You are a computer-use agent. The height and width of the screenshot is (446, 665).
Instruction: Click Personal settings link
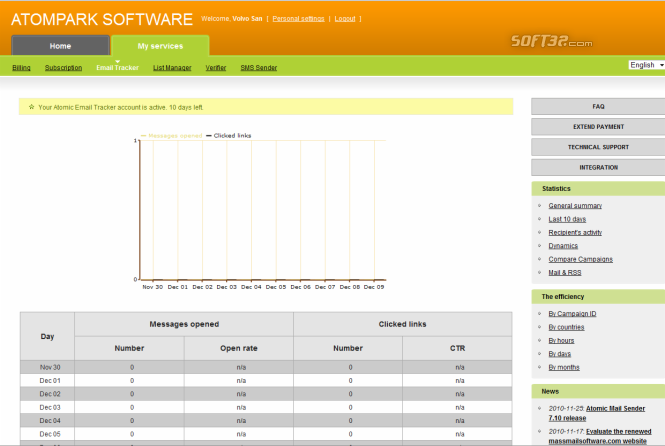298,19
